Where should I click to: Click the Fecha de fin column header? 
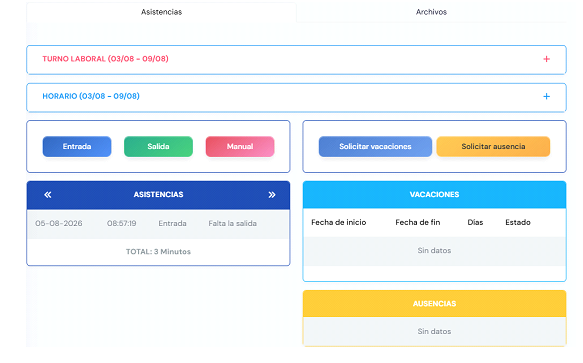pos(418,222)
